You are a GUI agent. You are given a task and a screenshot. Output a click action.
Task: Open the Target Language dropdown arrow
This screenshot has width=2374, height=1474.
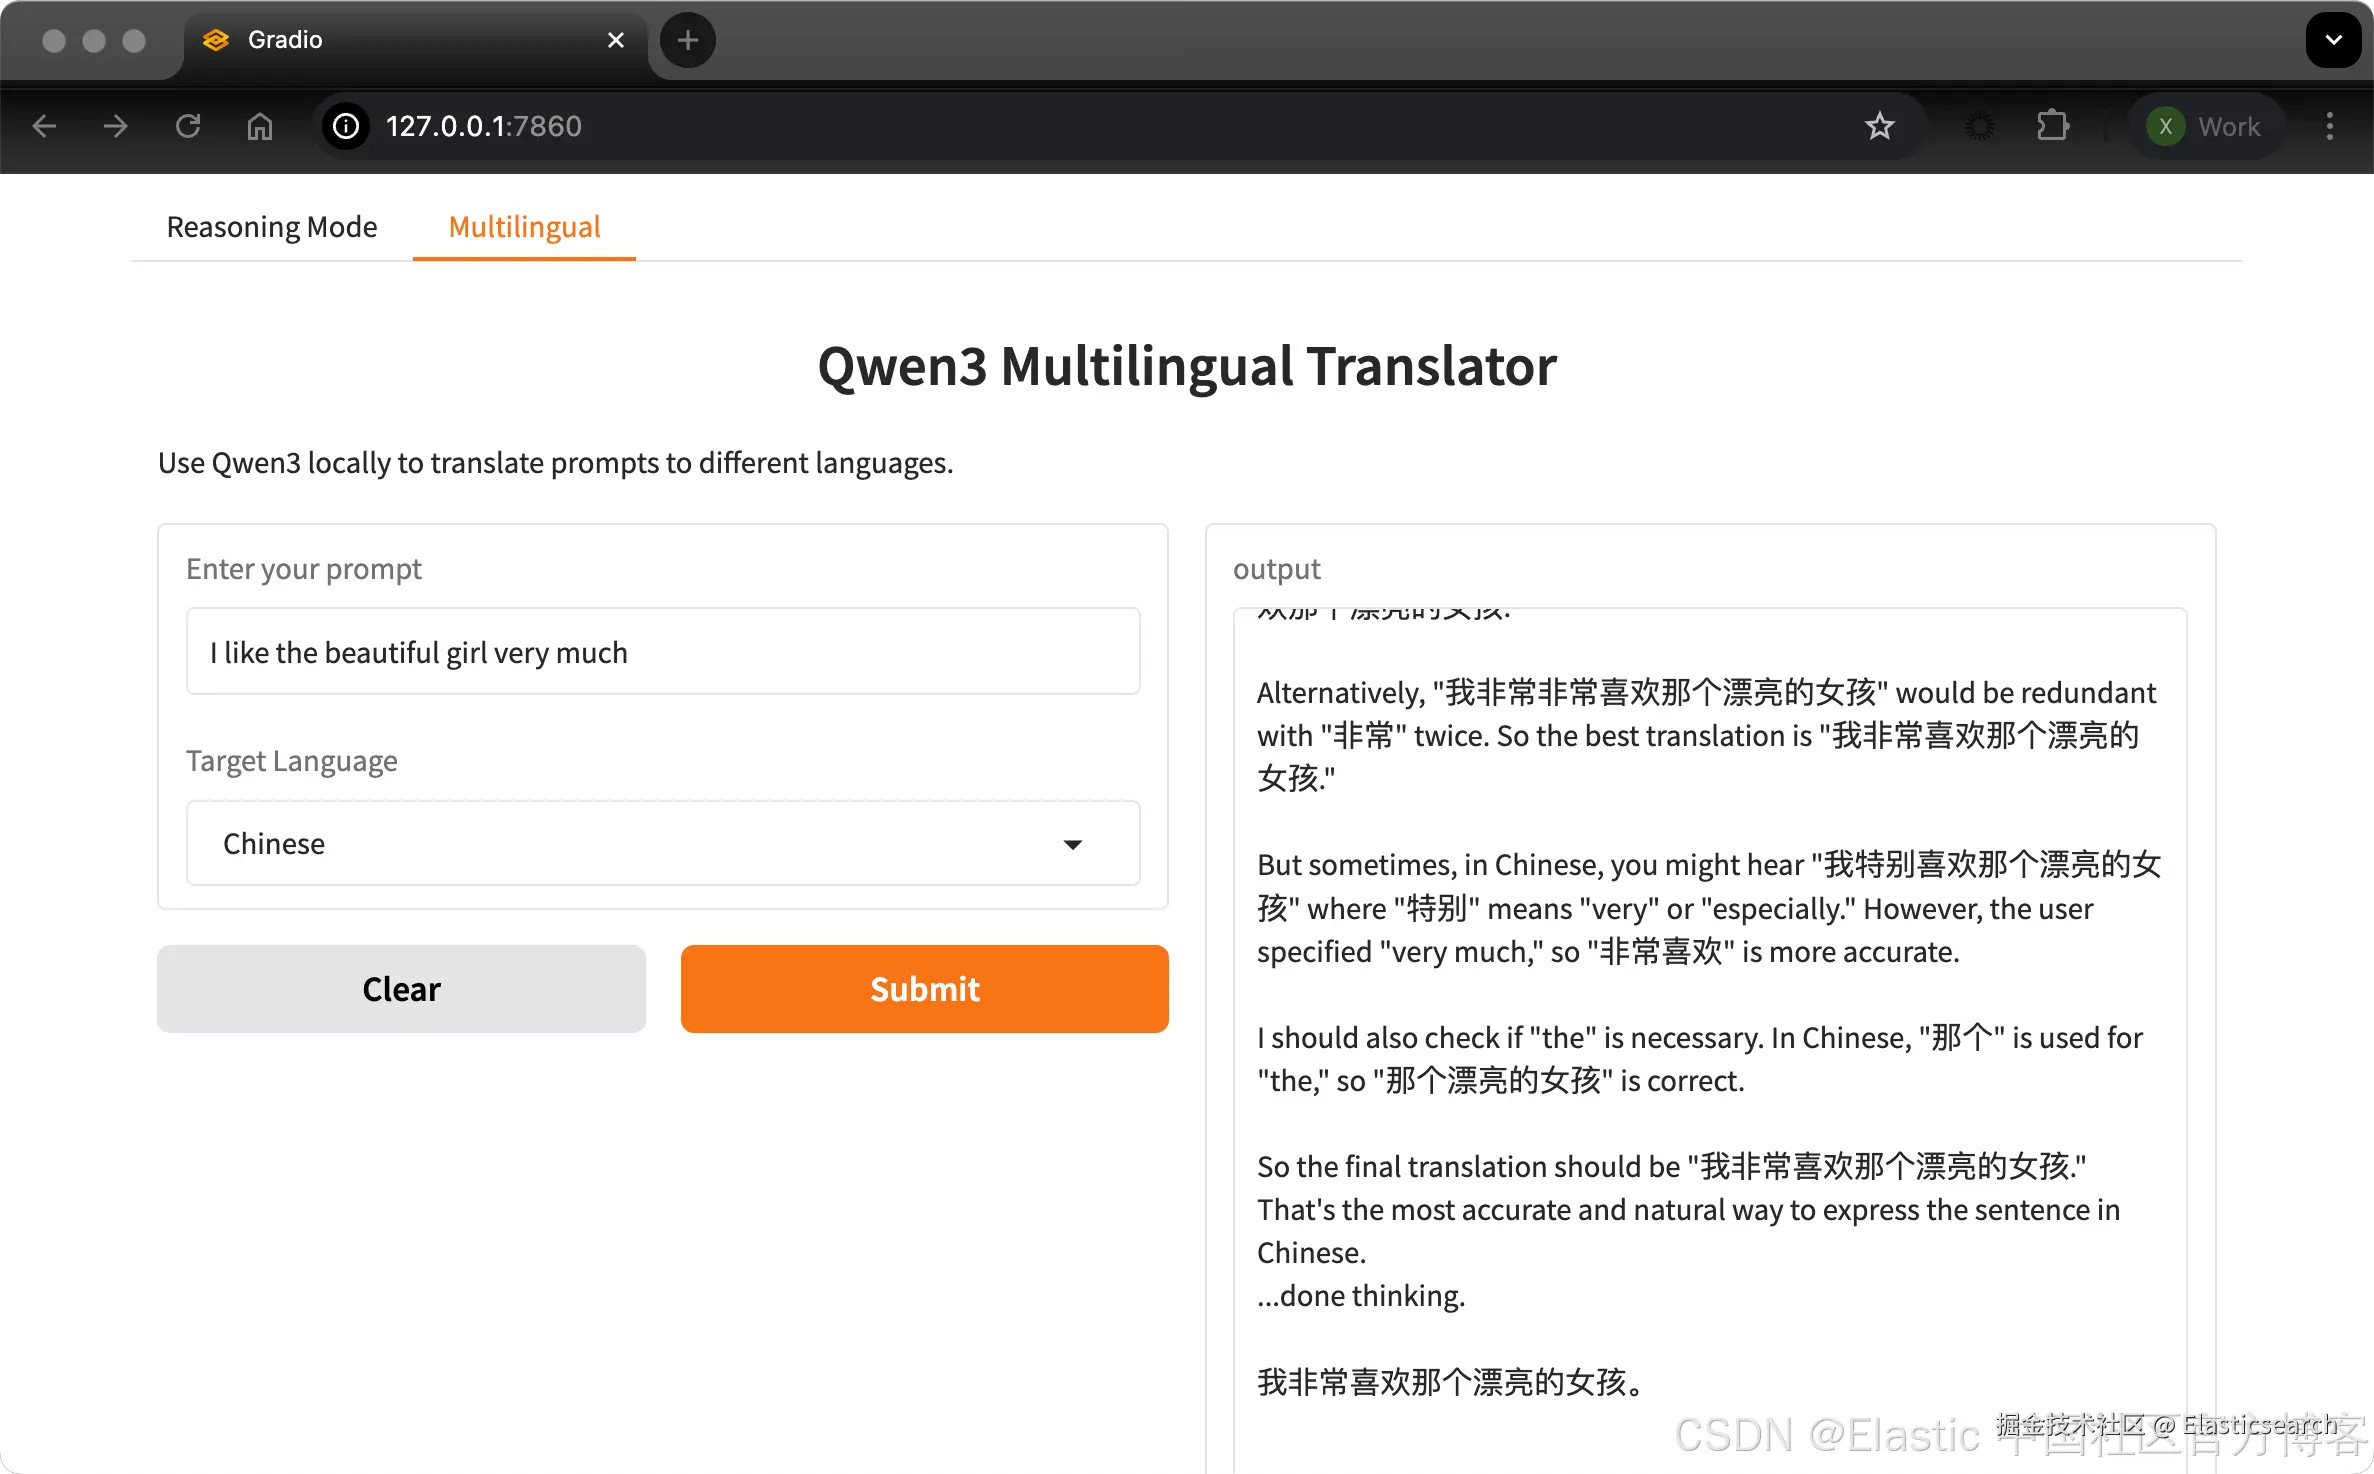pyautogui.click(x=1072, y=844)
